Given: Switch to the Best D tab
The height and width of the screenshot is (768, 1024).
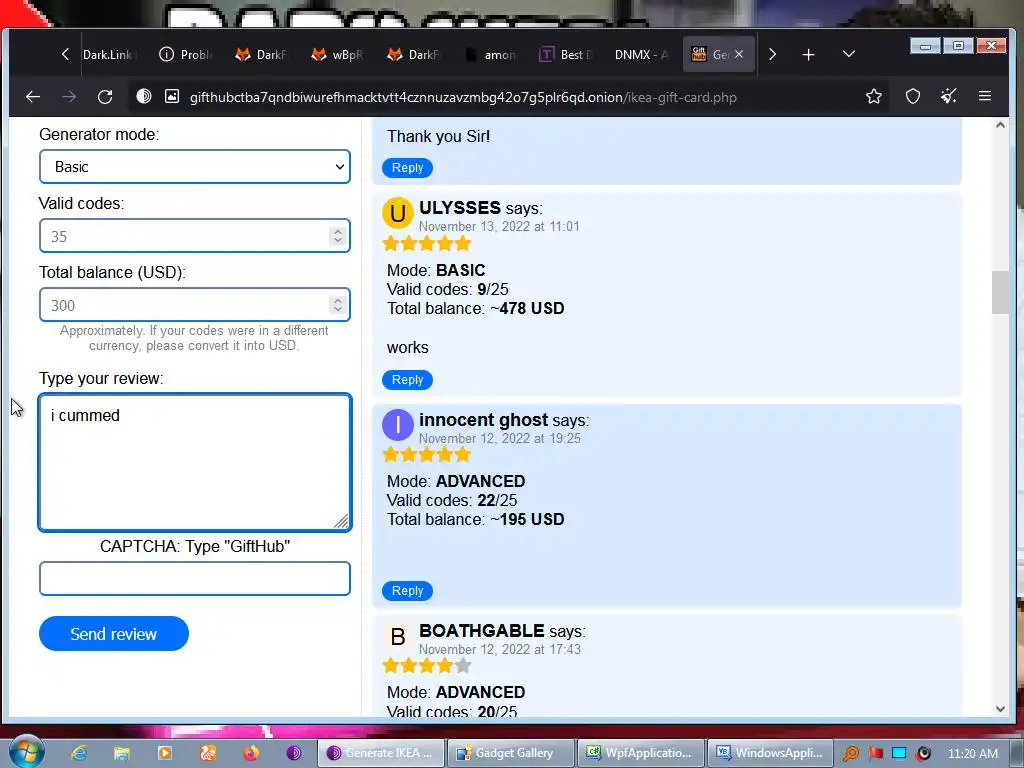Looking at the screenshot, I should point(566,55).
